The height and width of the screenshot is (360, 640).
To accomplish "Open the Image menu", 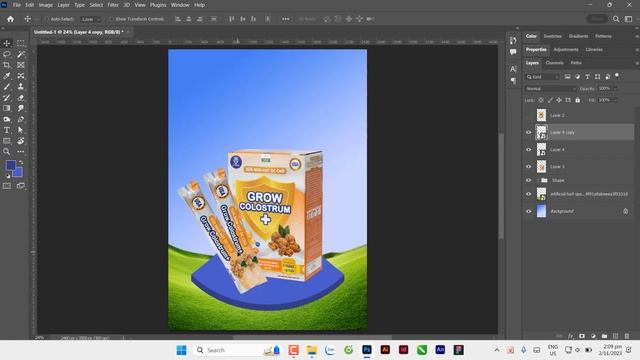I will pyautogui.click(x=46, y=5).
